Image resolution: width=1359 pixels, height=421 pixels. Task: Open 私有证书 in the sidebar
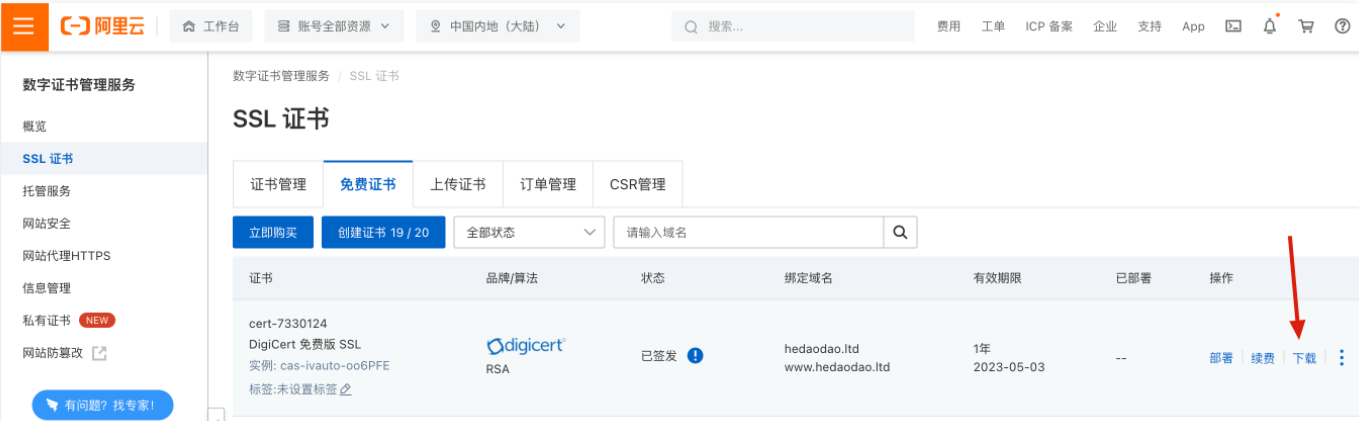47,320
